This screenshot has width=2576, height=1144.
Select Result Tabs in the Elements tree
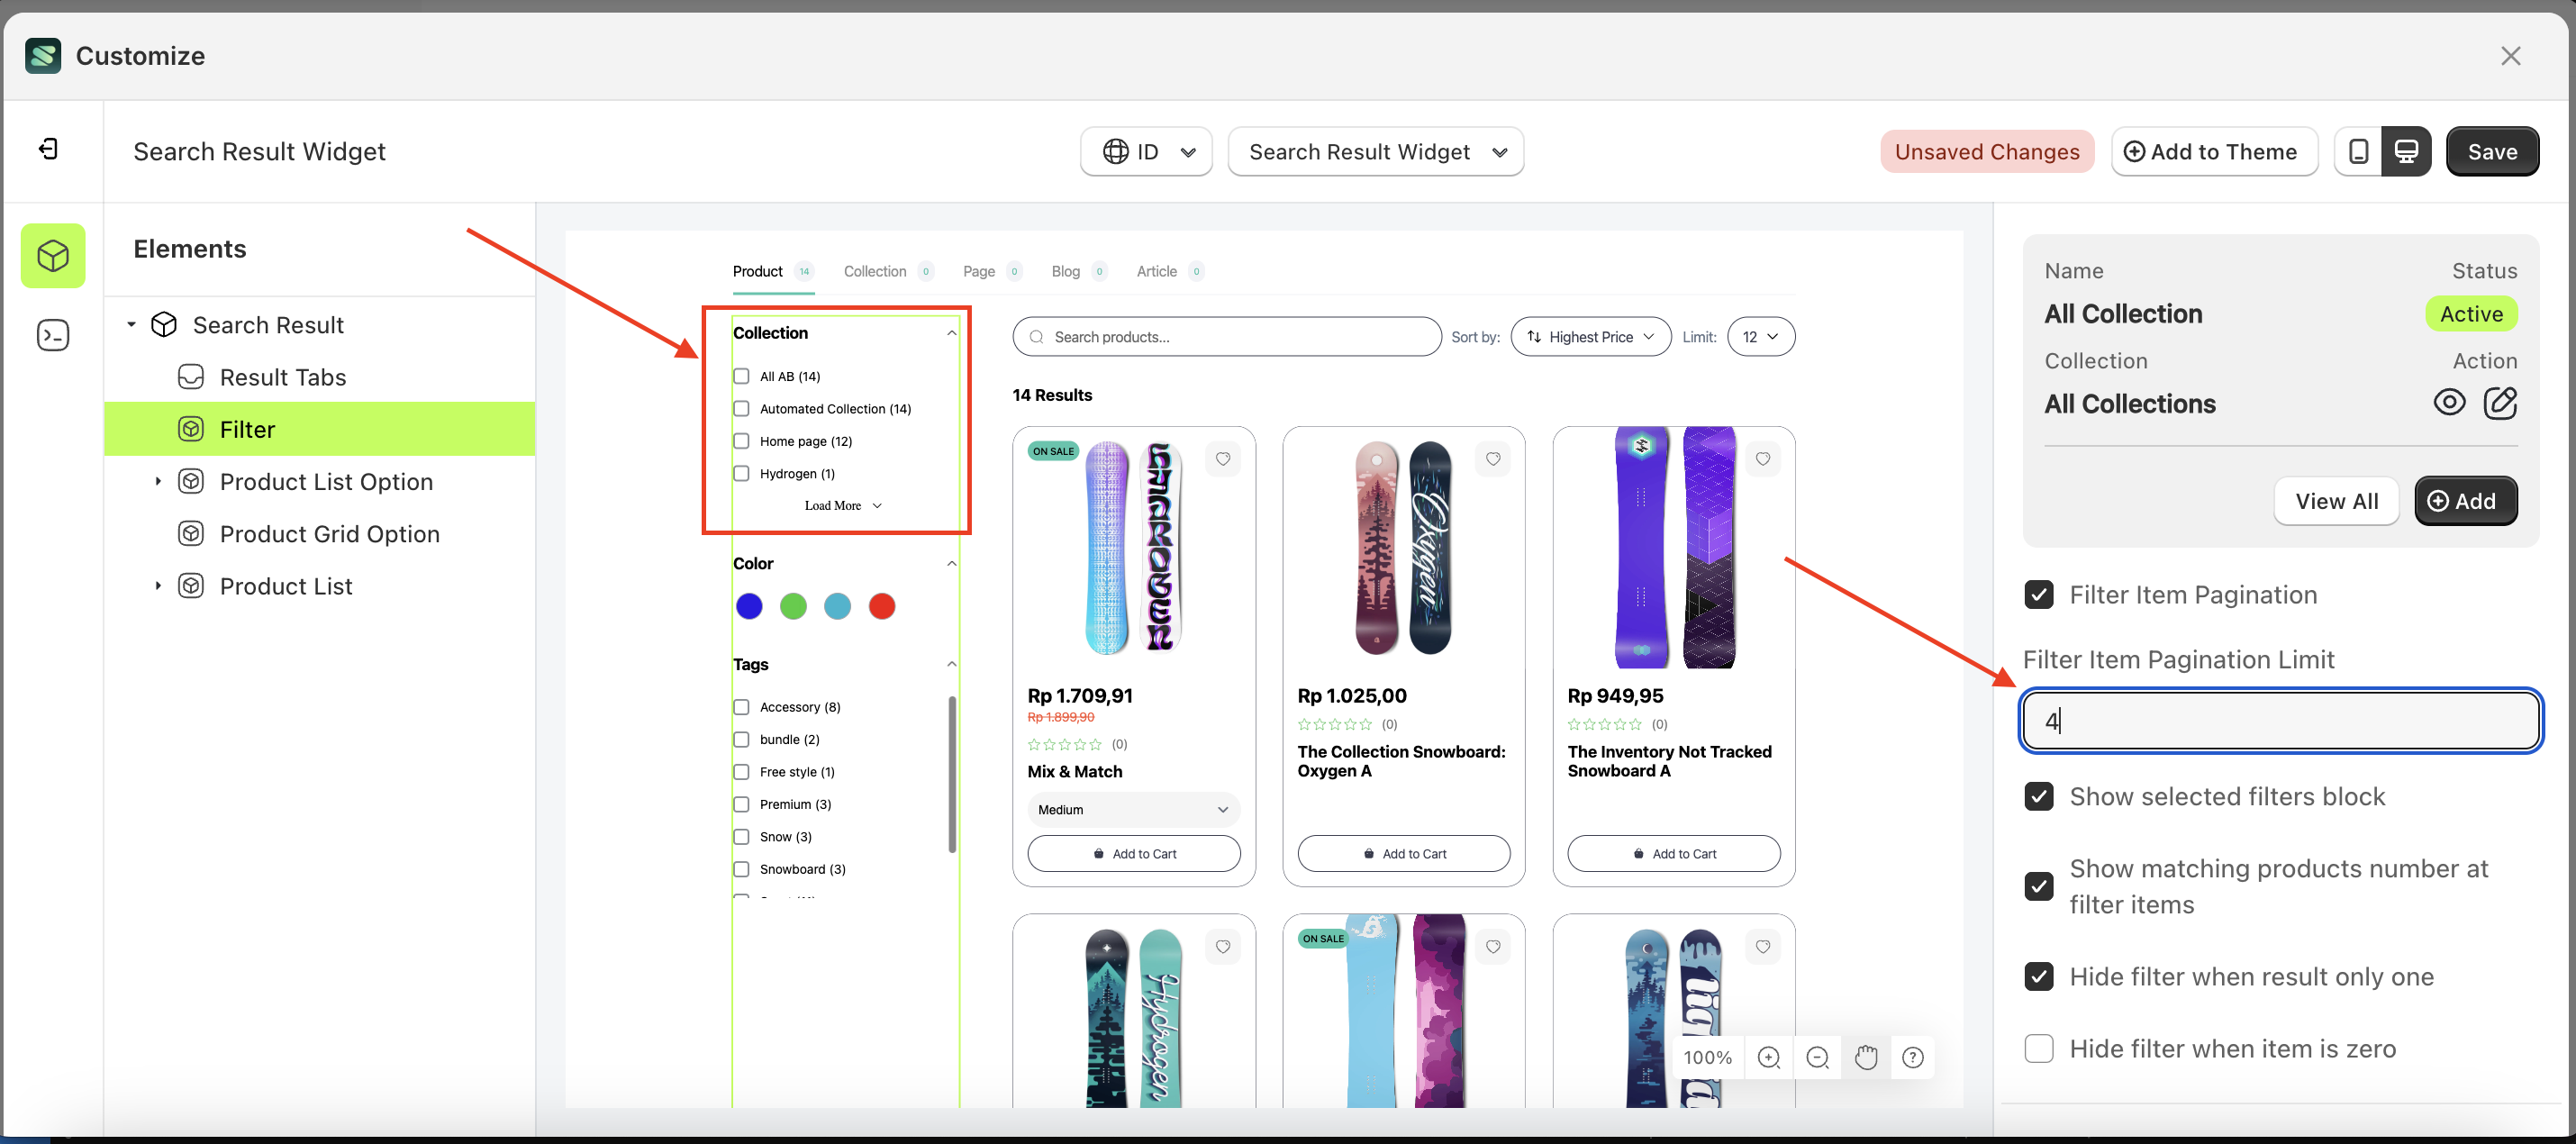coord(282,377)
